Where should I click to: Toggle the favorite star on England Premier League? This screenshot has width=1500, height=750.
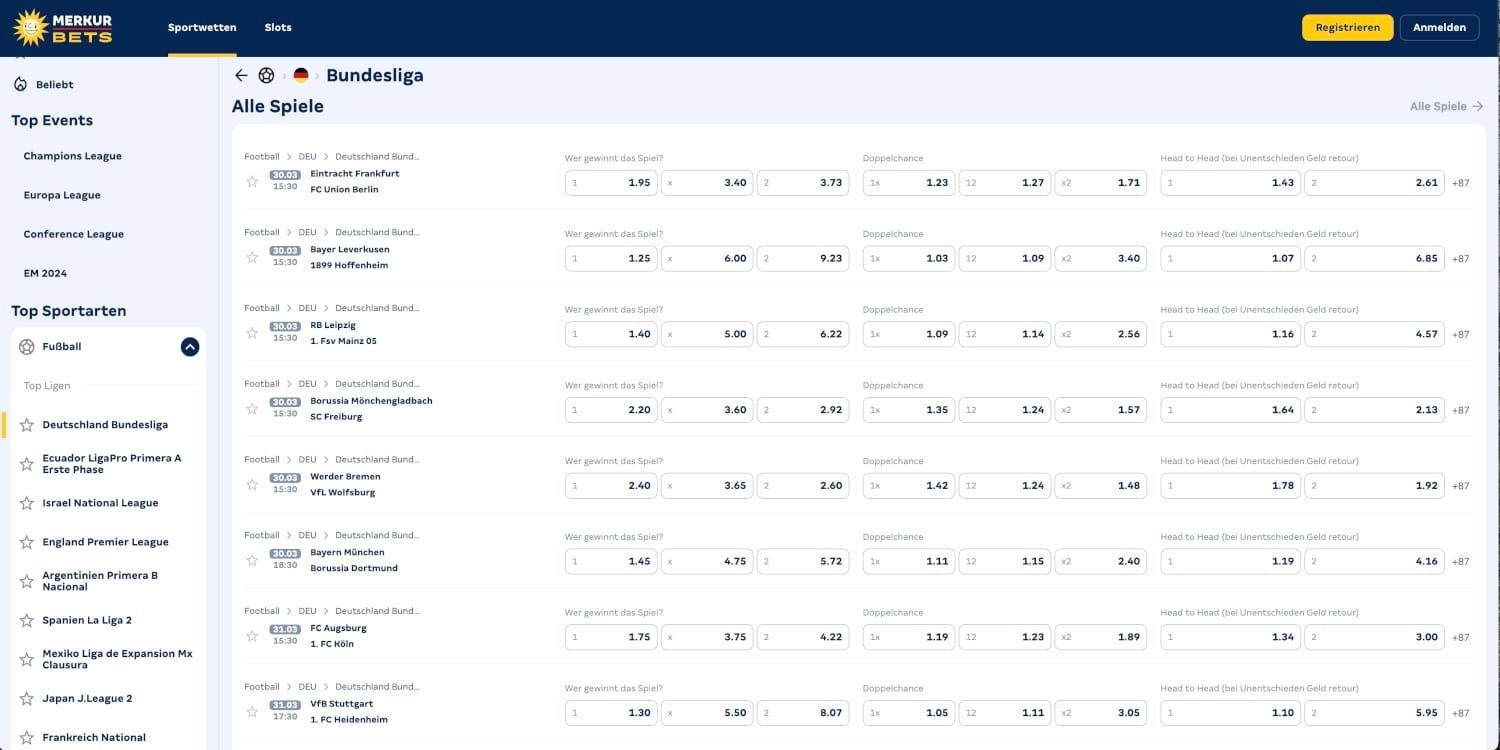click(x=27, y=541)
